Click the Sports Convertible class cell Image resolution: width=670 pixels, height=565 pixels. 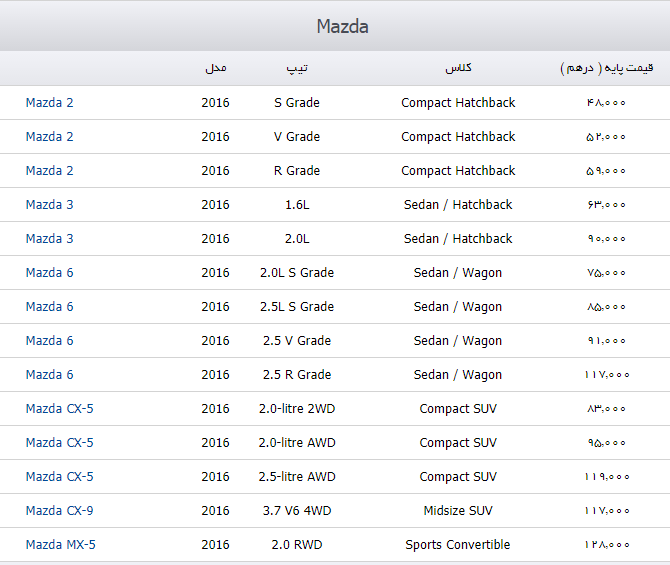click(458, 545)
